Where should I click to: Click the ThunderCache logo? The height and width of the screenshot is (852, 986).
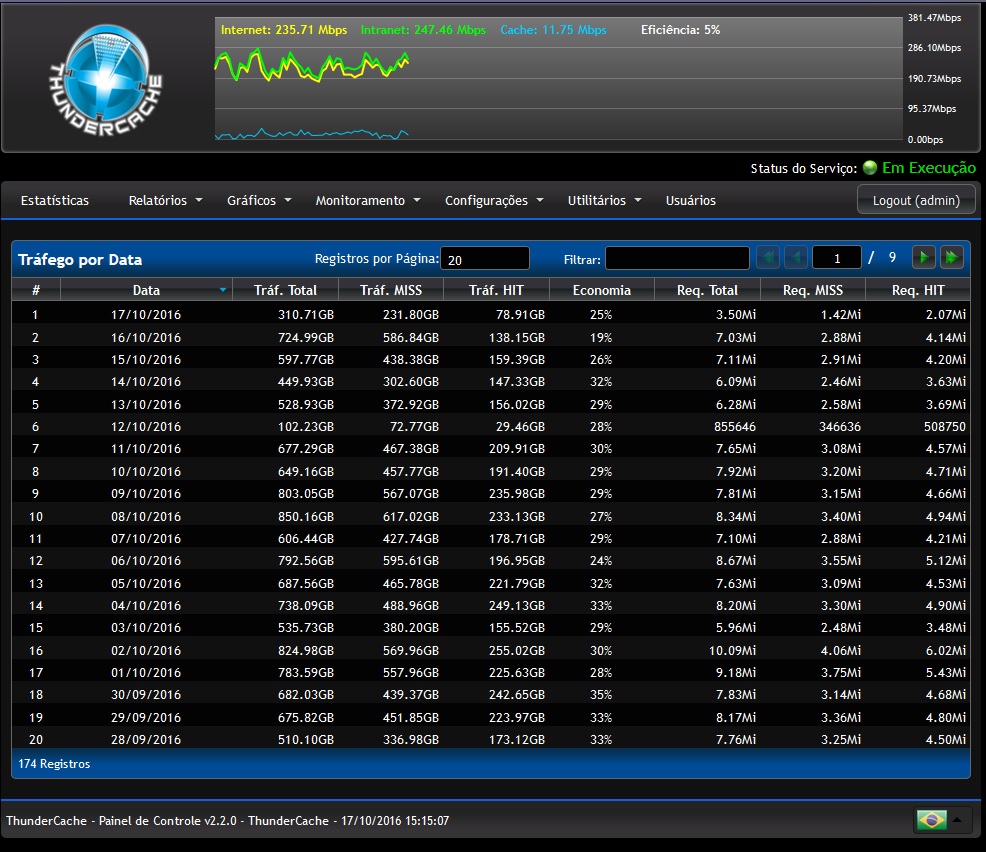[106, 76]
